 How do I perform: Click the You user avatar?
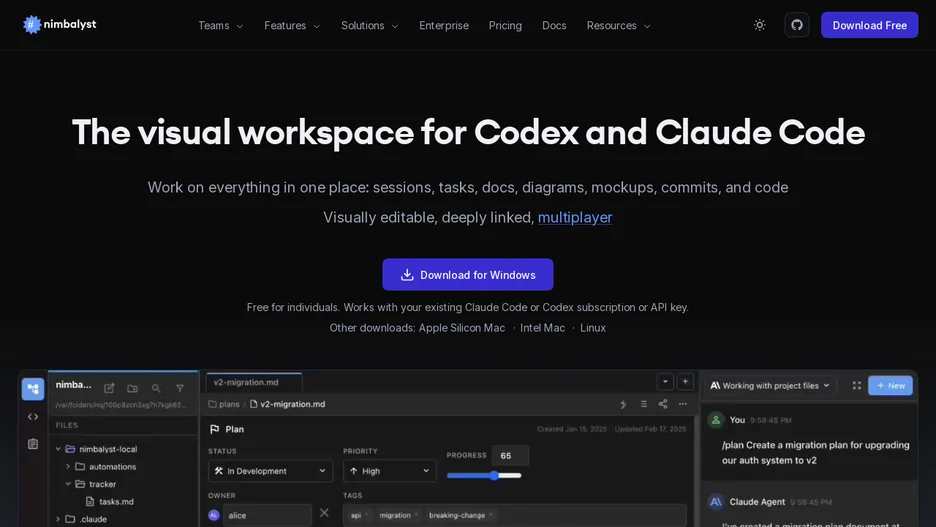point(716,420)
